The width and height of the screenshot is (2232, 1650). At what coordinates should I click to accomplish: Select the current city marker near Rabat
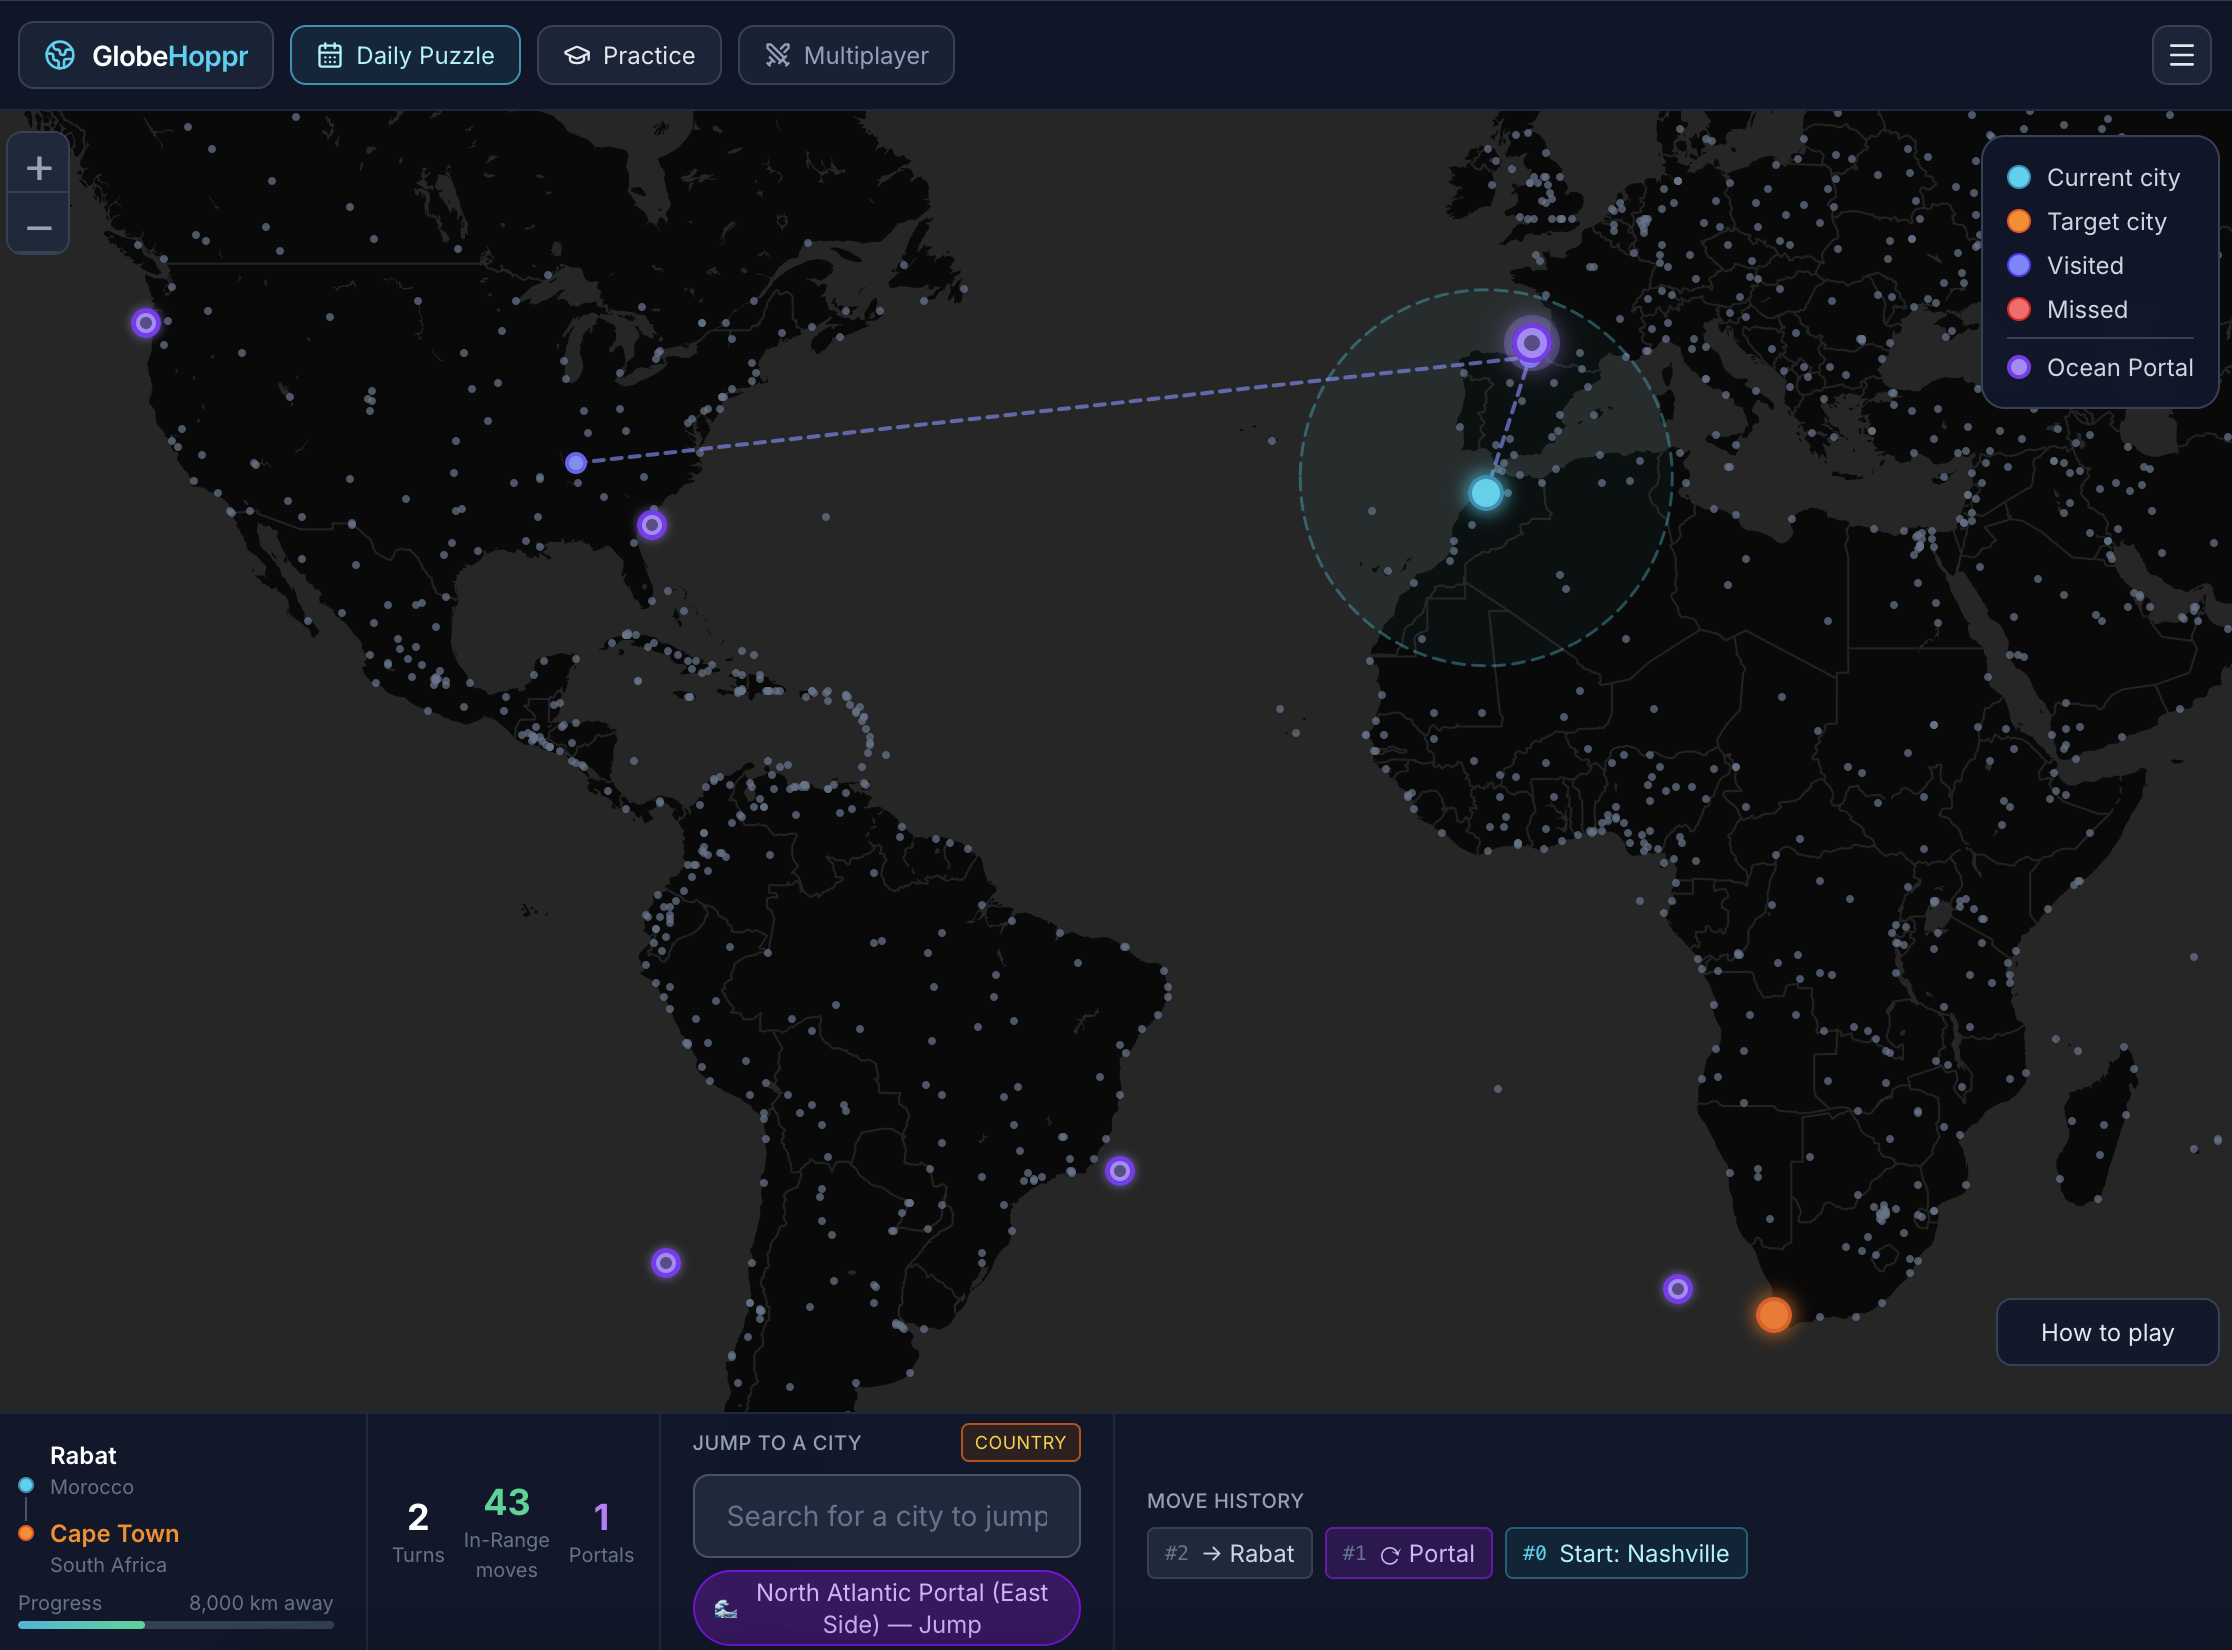[1484, 492]
